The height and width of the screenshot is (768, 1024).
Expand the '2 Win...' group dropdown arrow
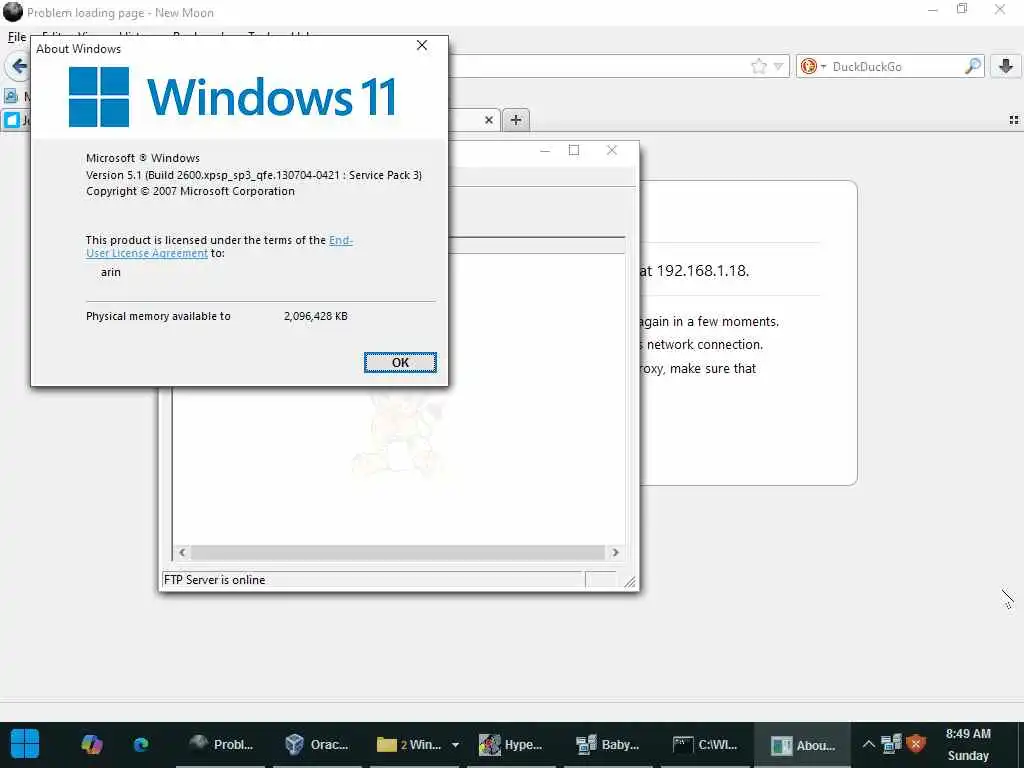coord(455,744)
